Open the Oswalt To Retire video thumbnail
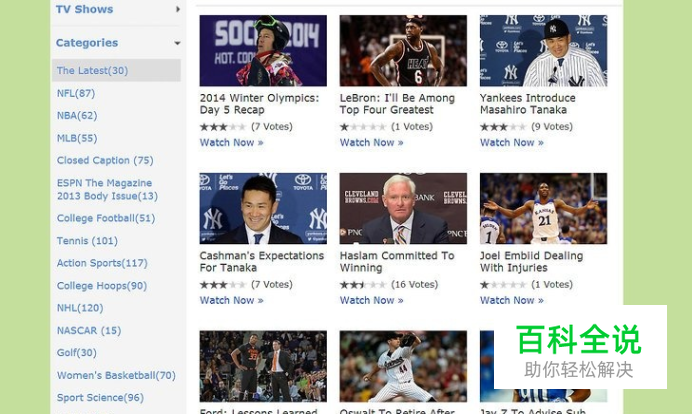 [x=403, y=366]
